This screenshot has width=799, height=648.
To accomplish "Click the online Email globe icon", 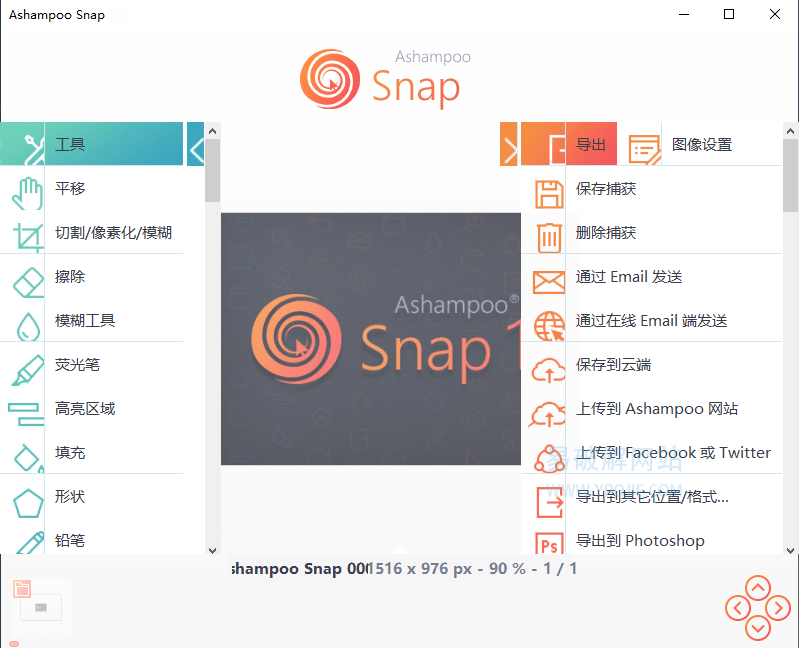I will pyautogui.click(x=549, y=326).
